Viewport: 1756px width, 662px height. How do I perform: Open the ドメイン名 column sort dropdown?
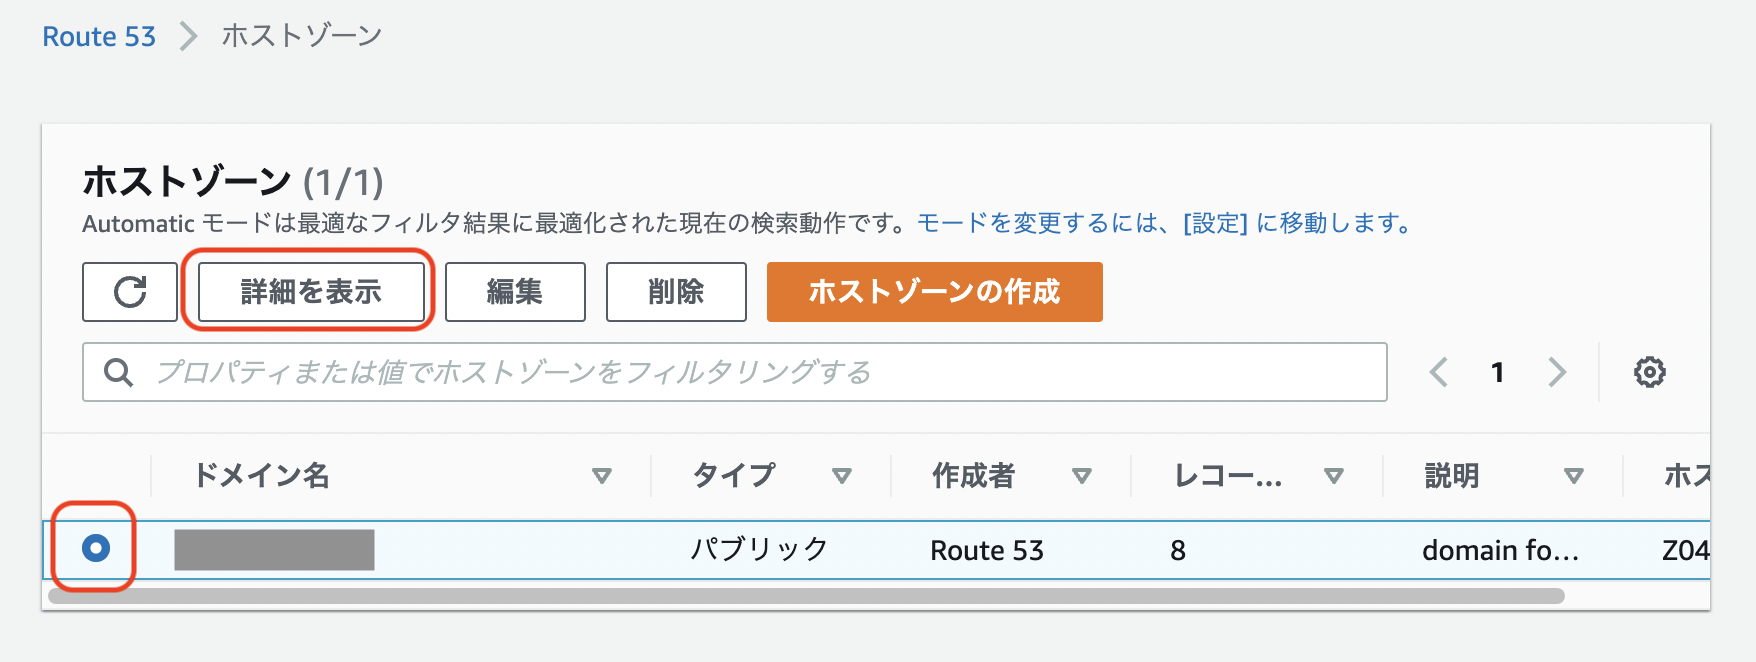602,476
